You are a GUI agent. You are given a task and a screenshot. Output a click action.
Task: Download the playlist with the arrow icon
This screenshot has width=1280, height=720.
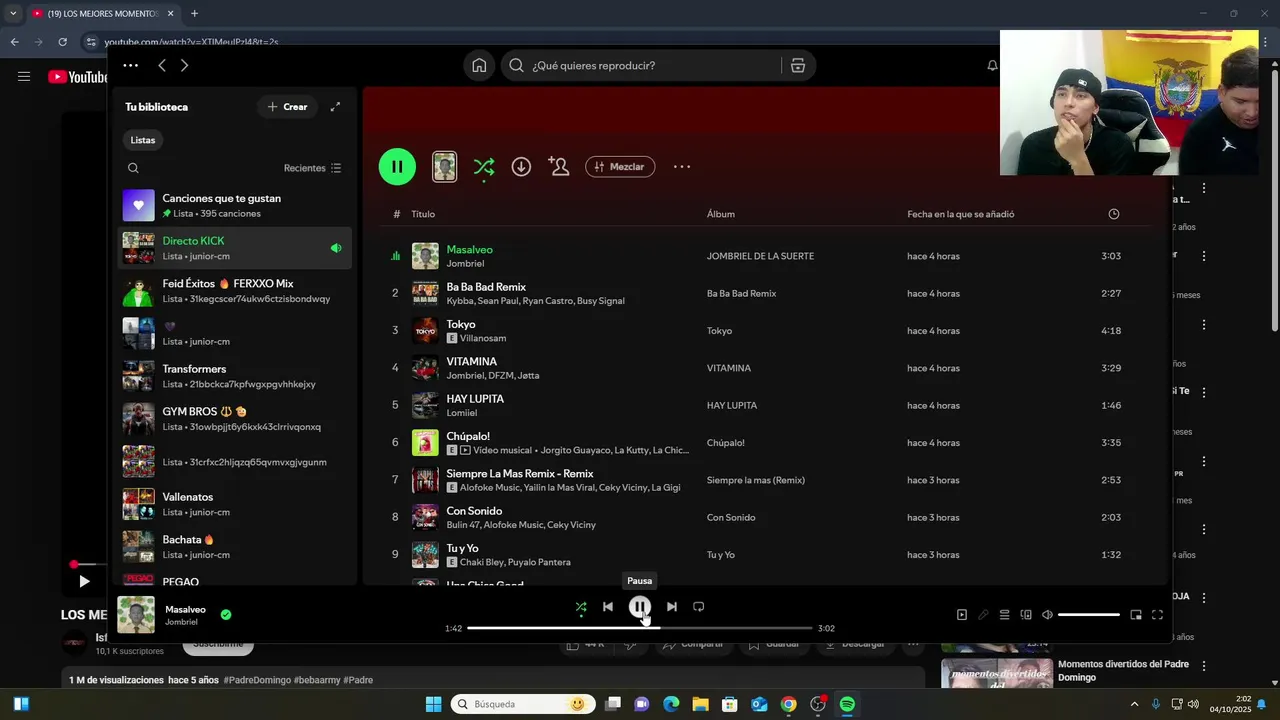521,167
